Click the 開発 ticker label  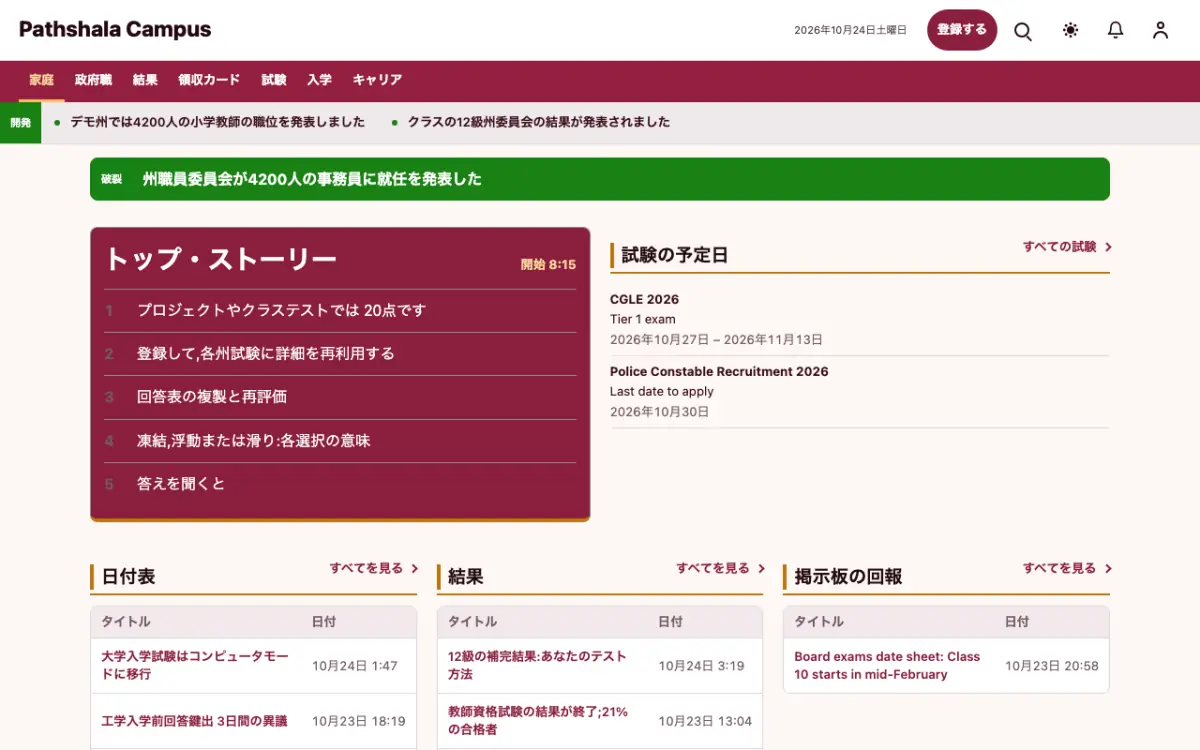tap(20, 122)
